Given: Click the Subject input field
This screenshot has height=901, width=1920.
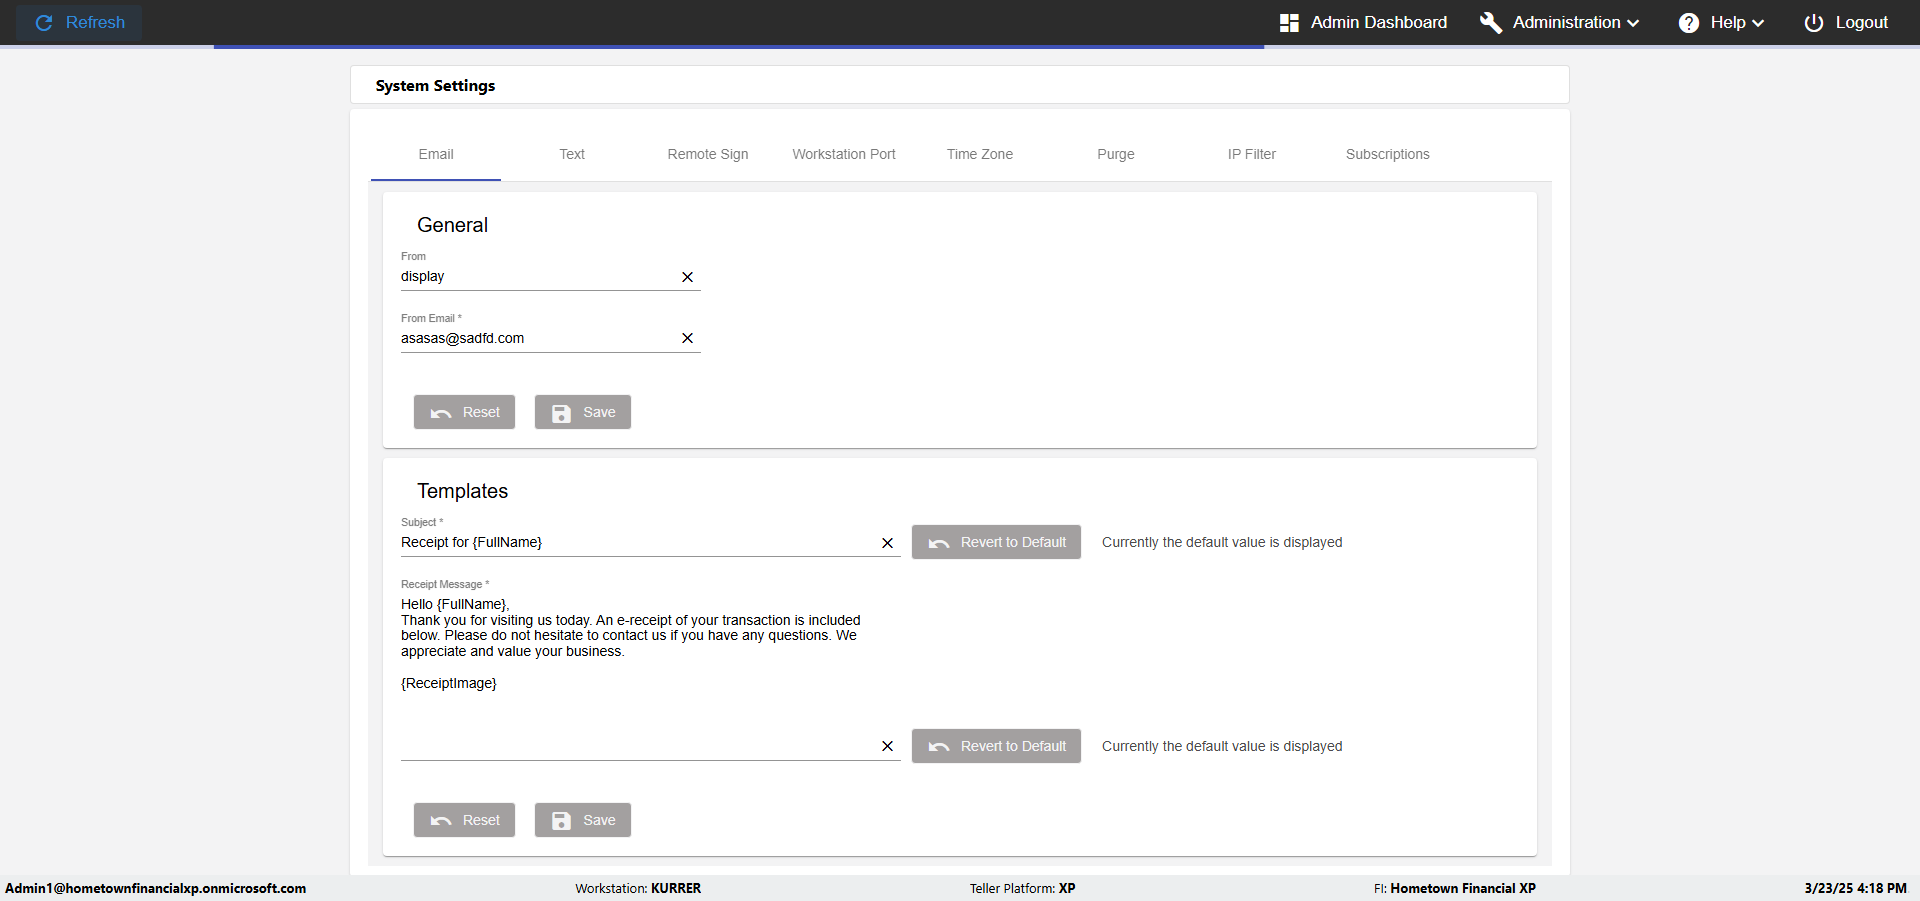Looking at the screenshot, I should pyautogui.click(x=637, y=543).
